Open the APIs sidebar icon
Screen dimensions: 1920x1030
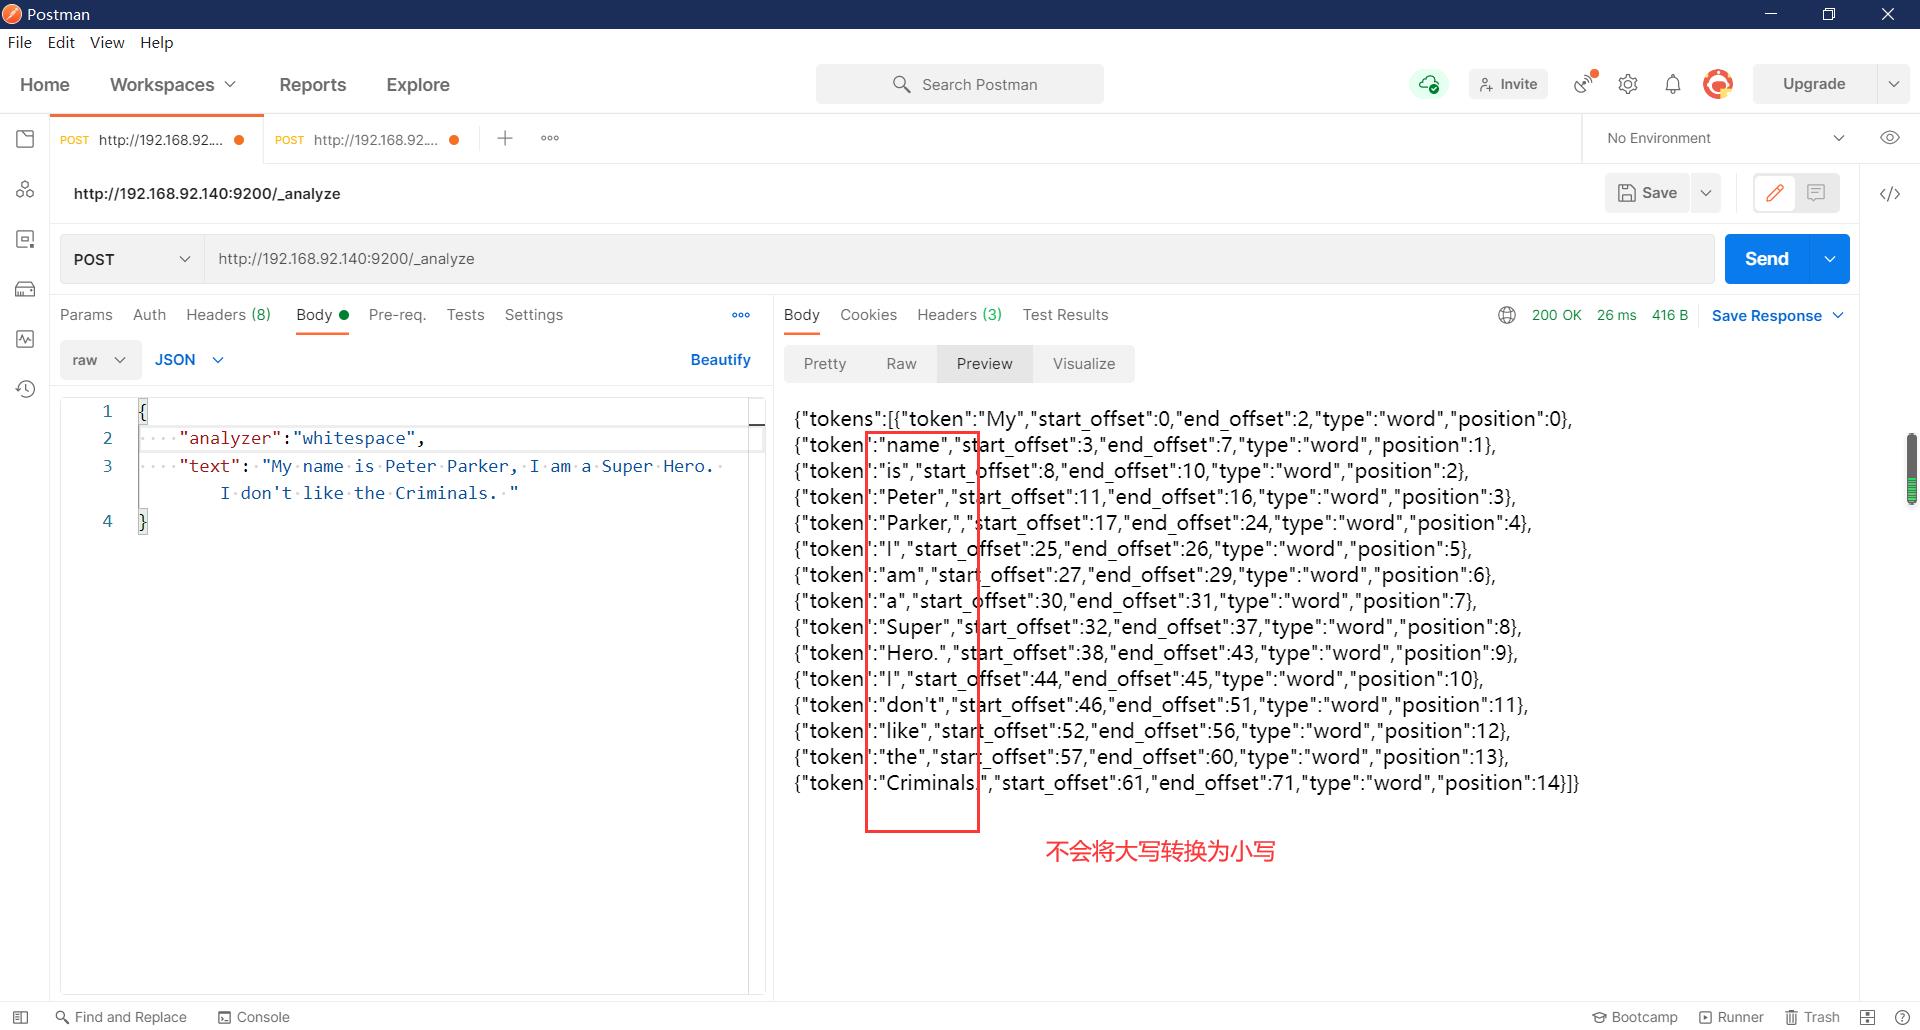click(25, 189)
